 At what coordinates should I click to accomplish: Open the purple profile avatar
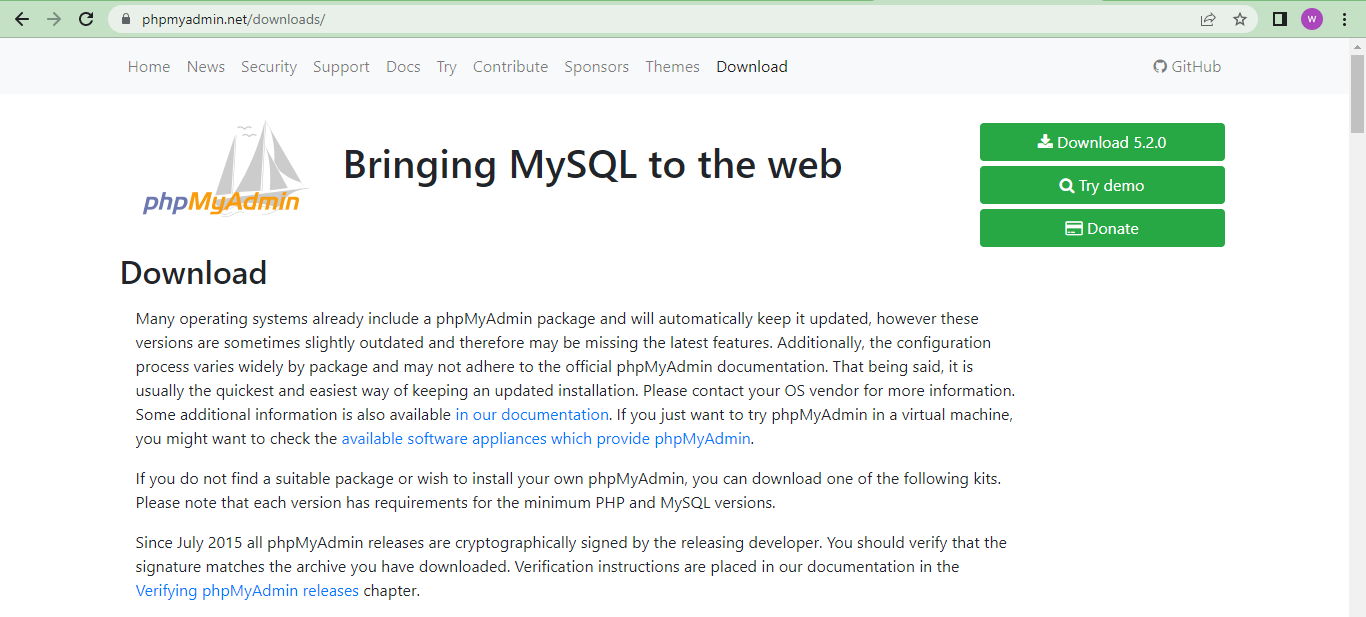[1312, 19]
